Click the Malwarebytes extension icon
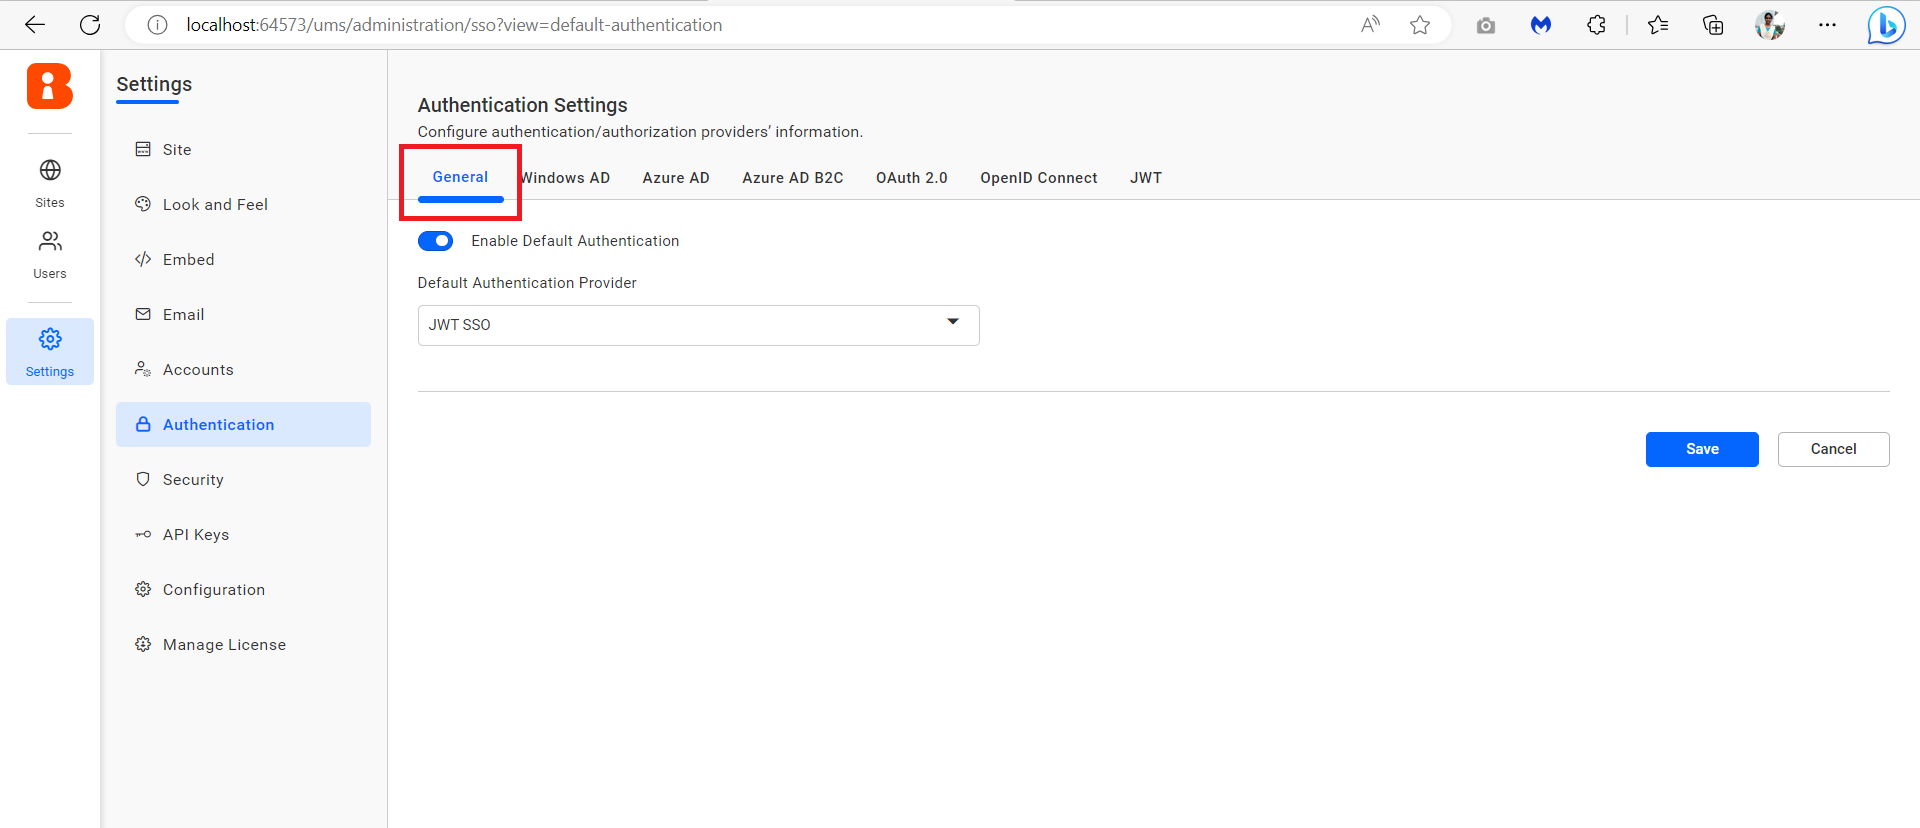 coord(1541,25)
